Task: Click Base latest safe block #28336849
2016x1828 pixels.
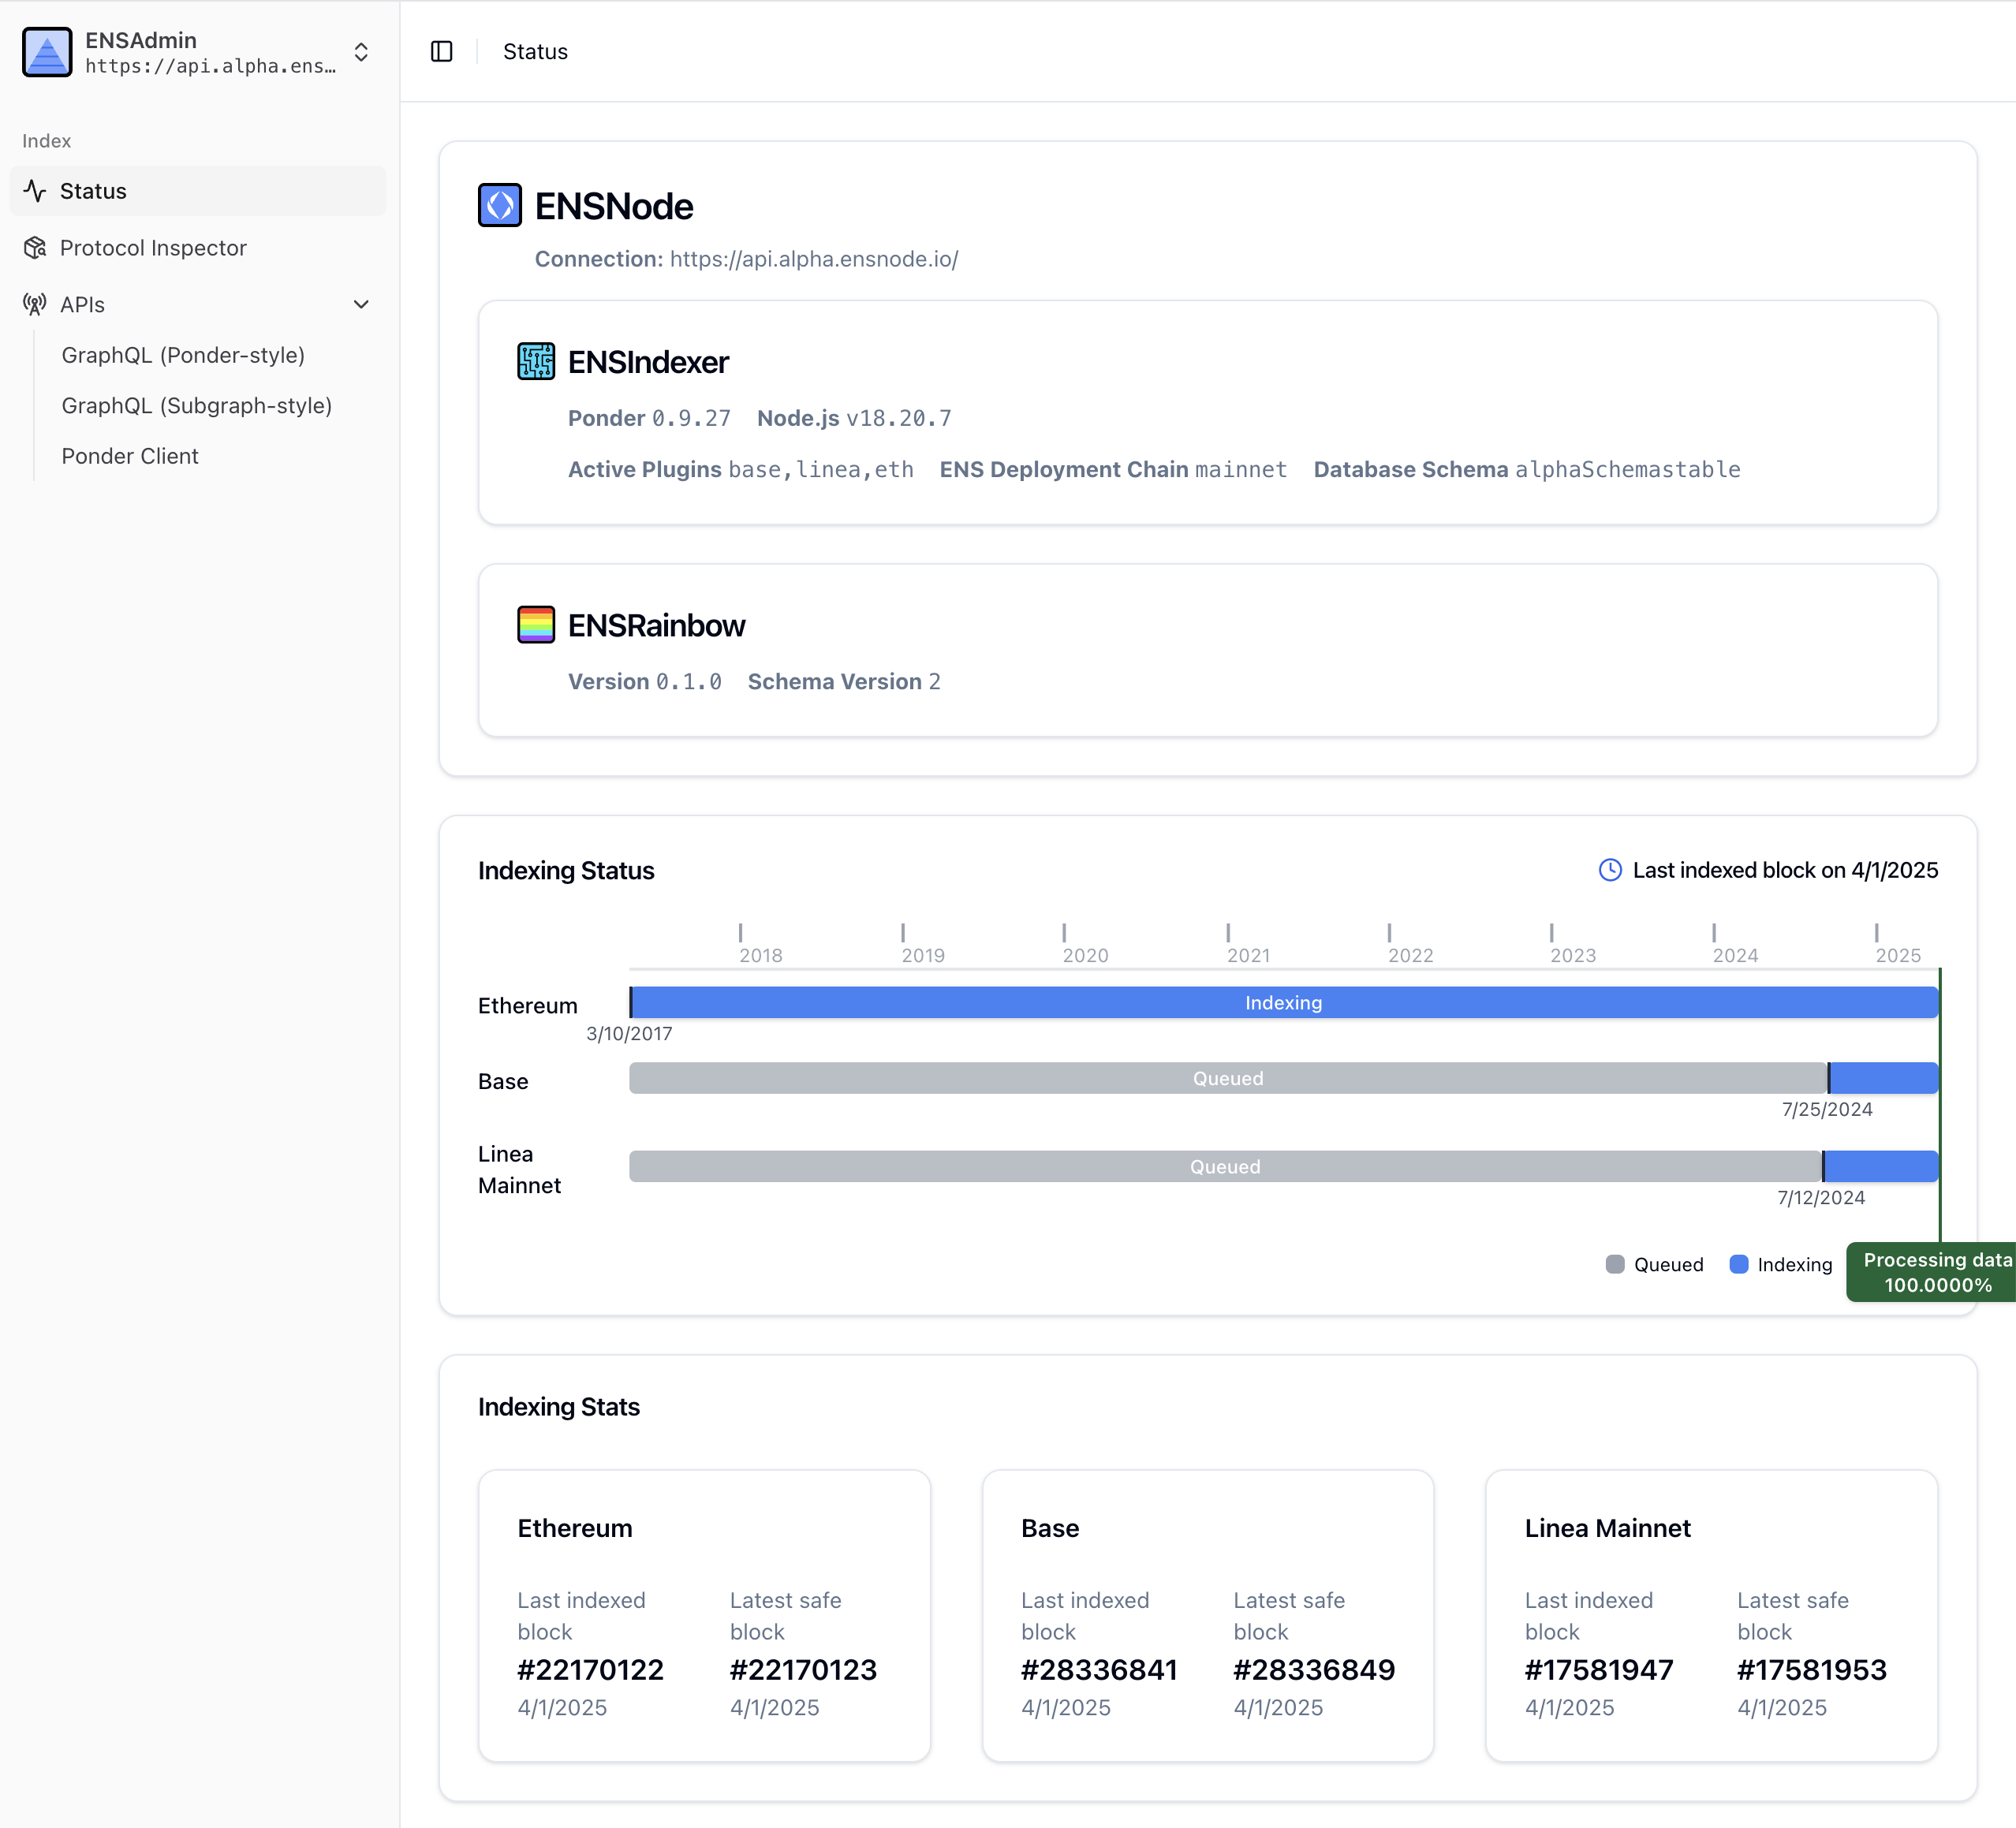Action: click(1314, 1669)
